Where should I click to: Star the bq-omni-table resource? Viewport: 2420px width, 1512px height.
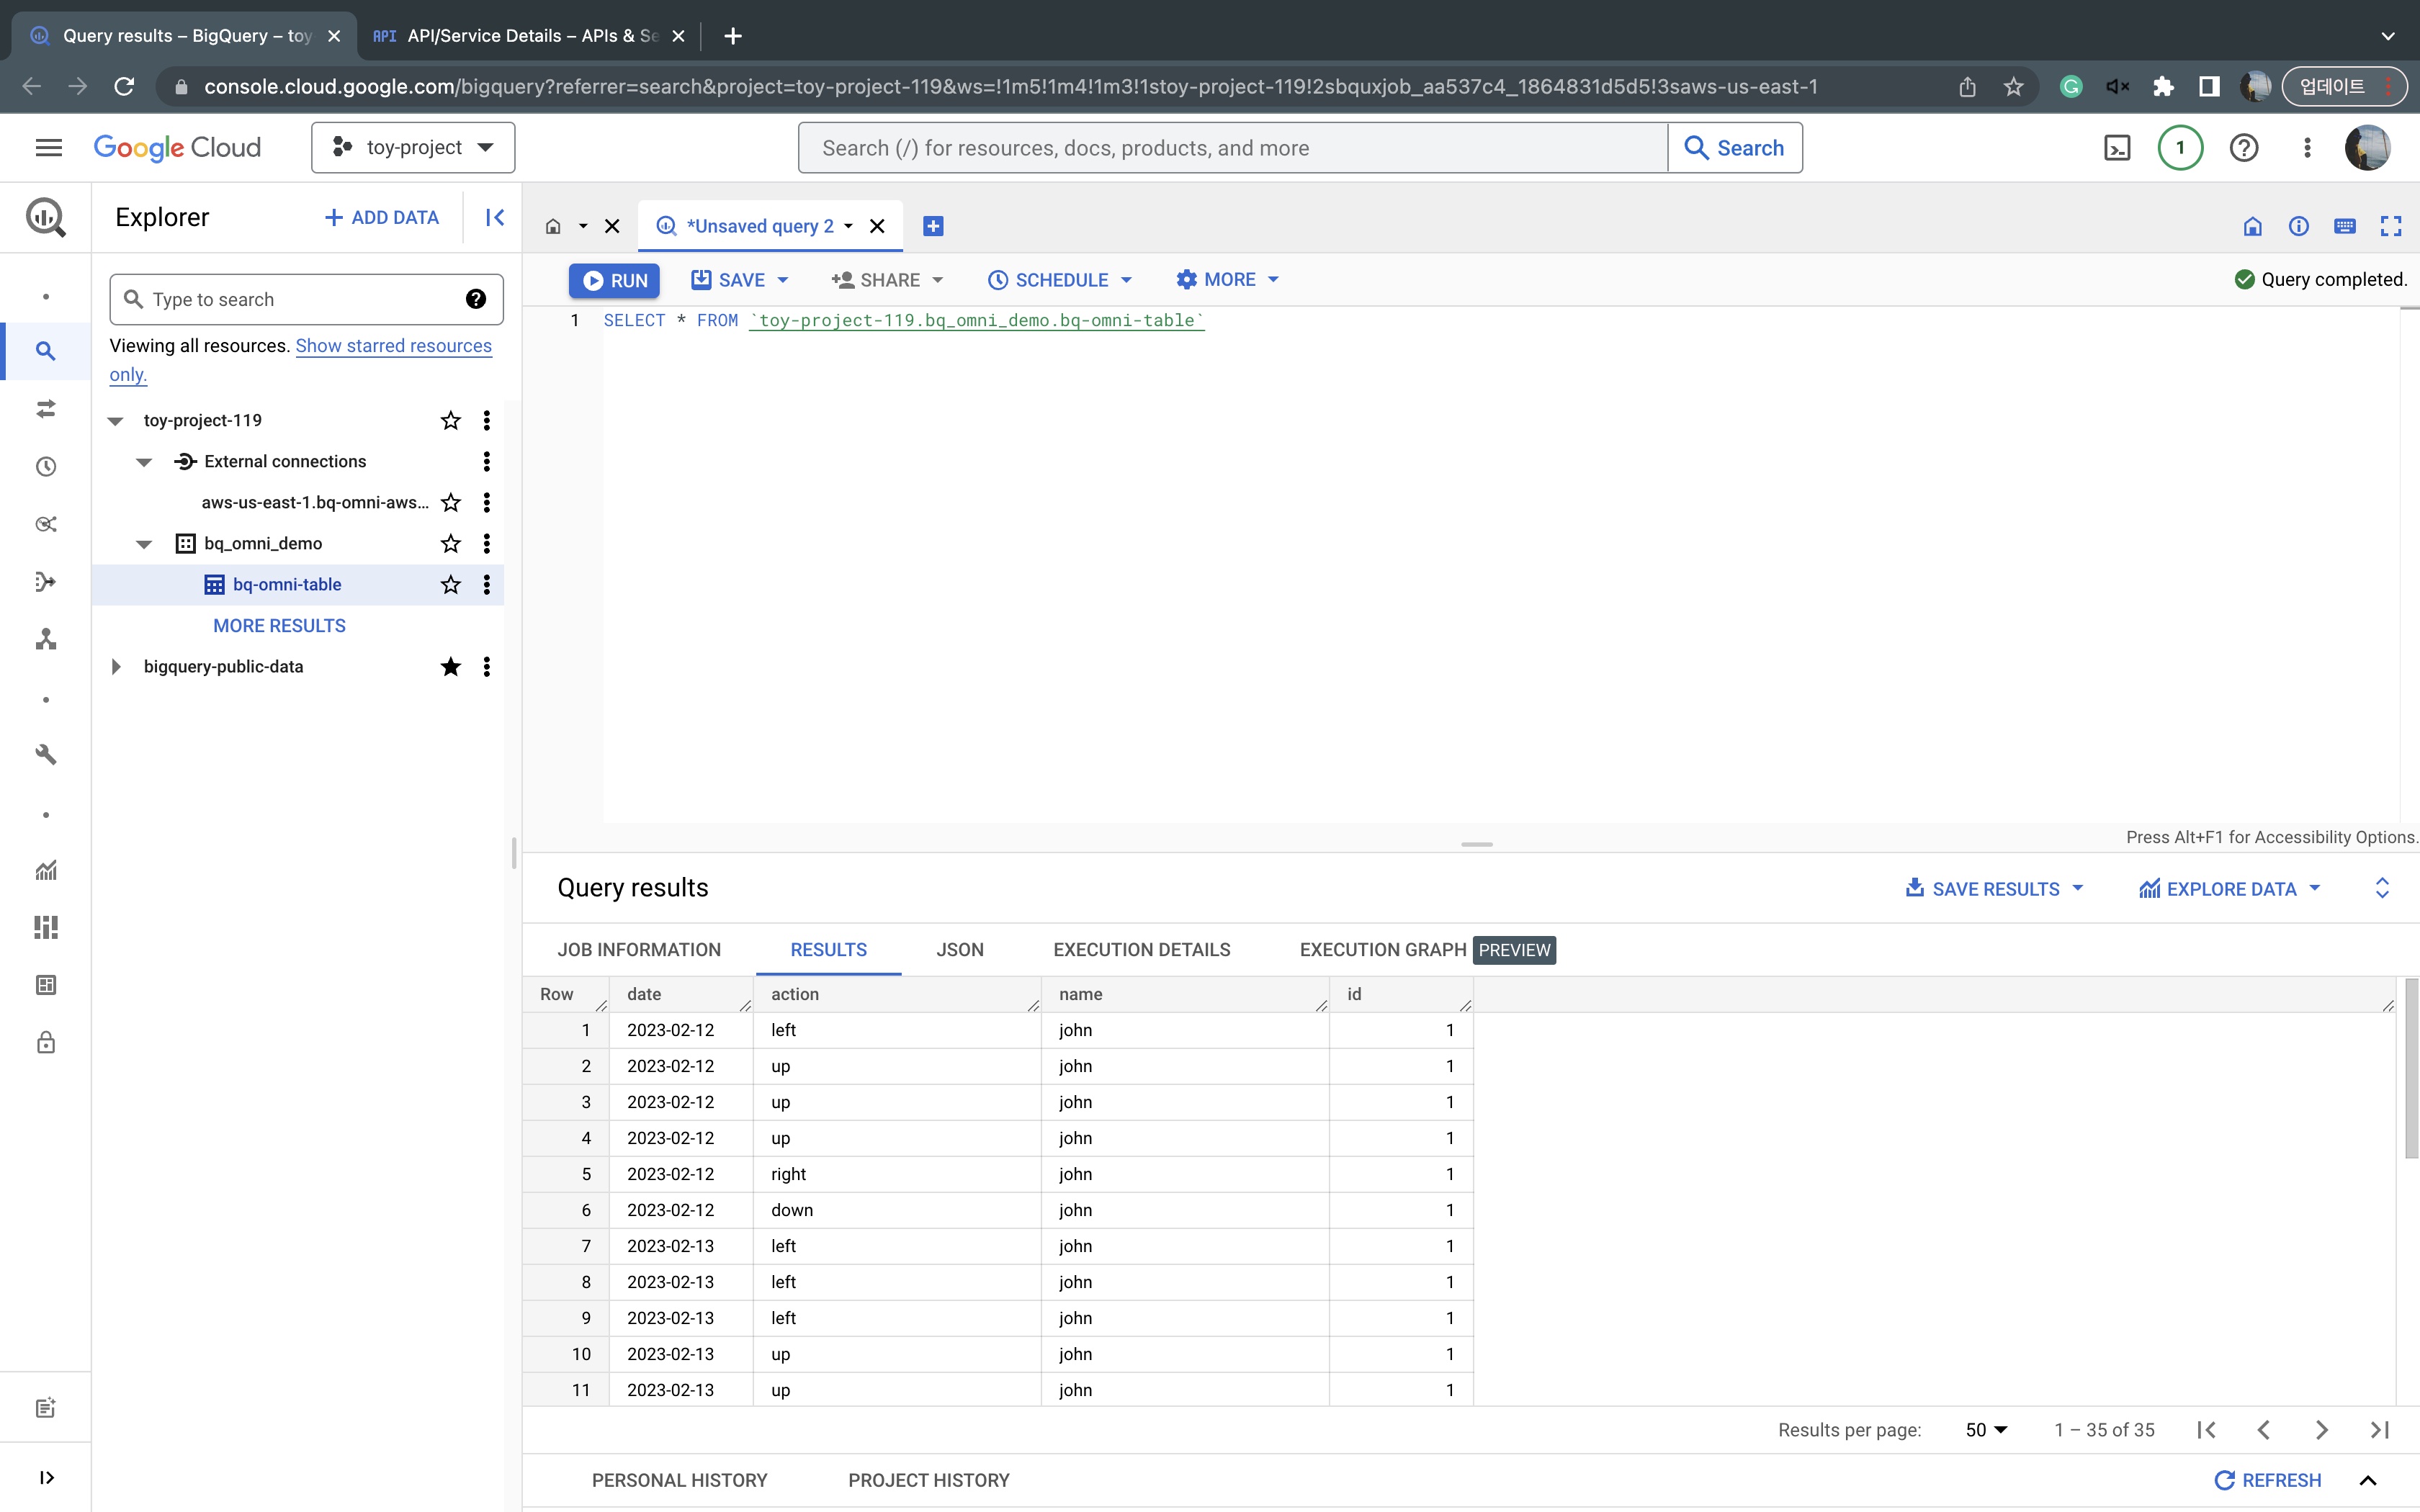451,585
